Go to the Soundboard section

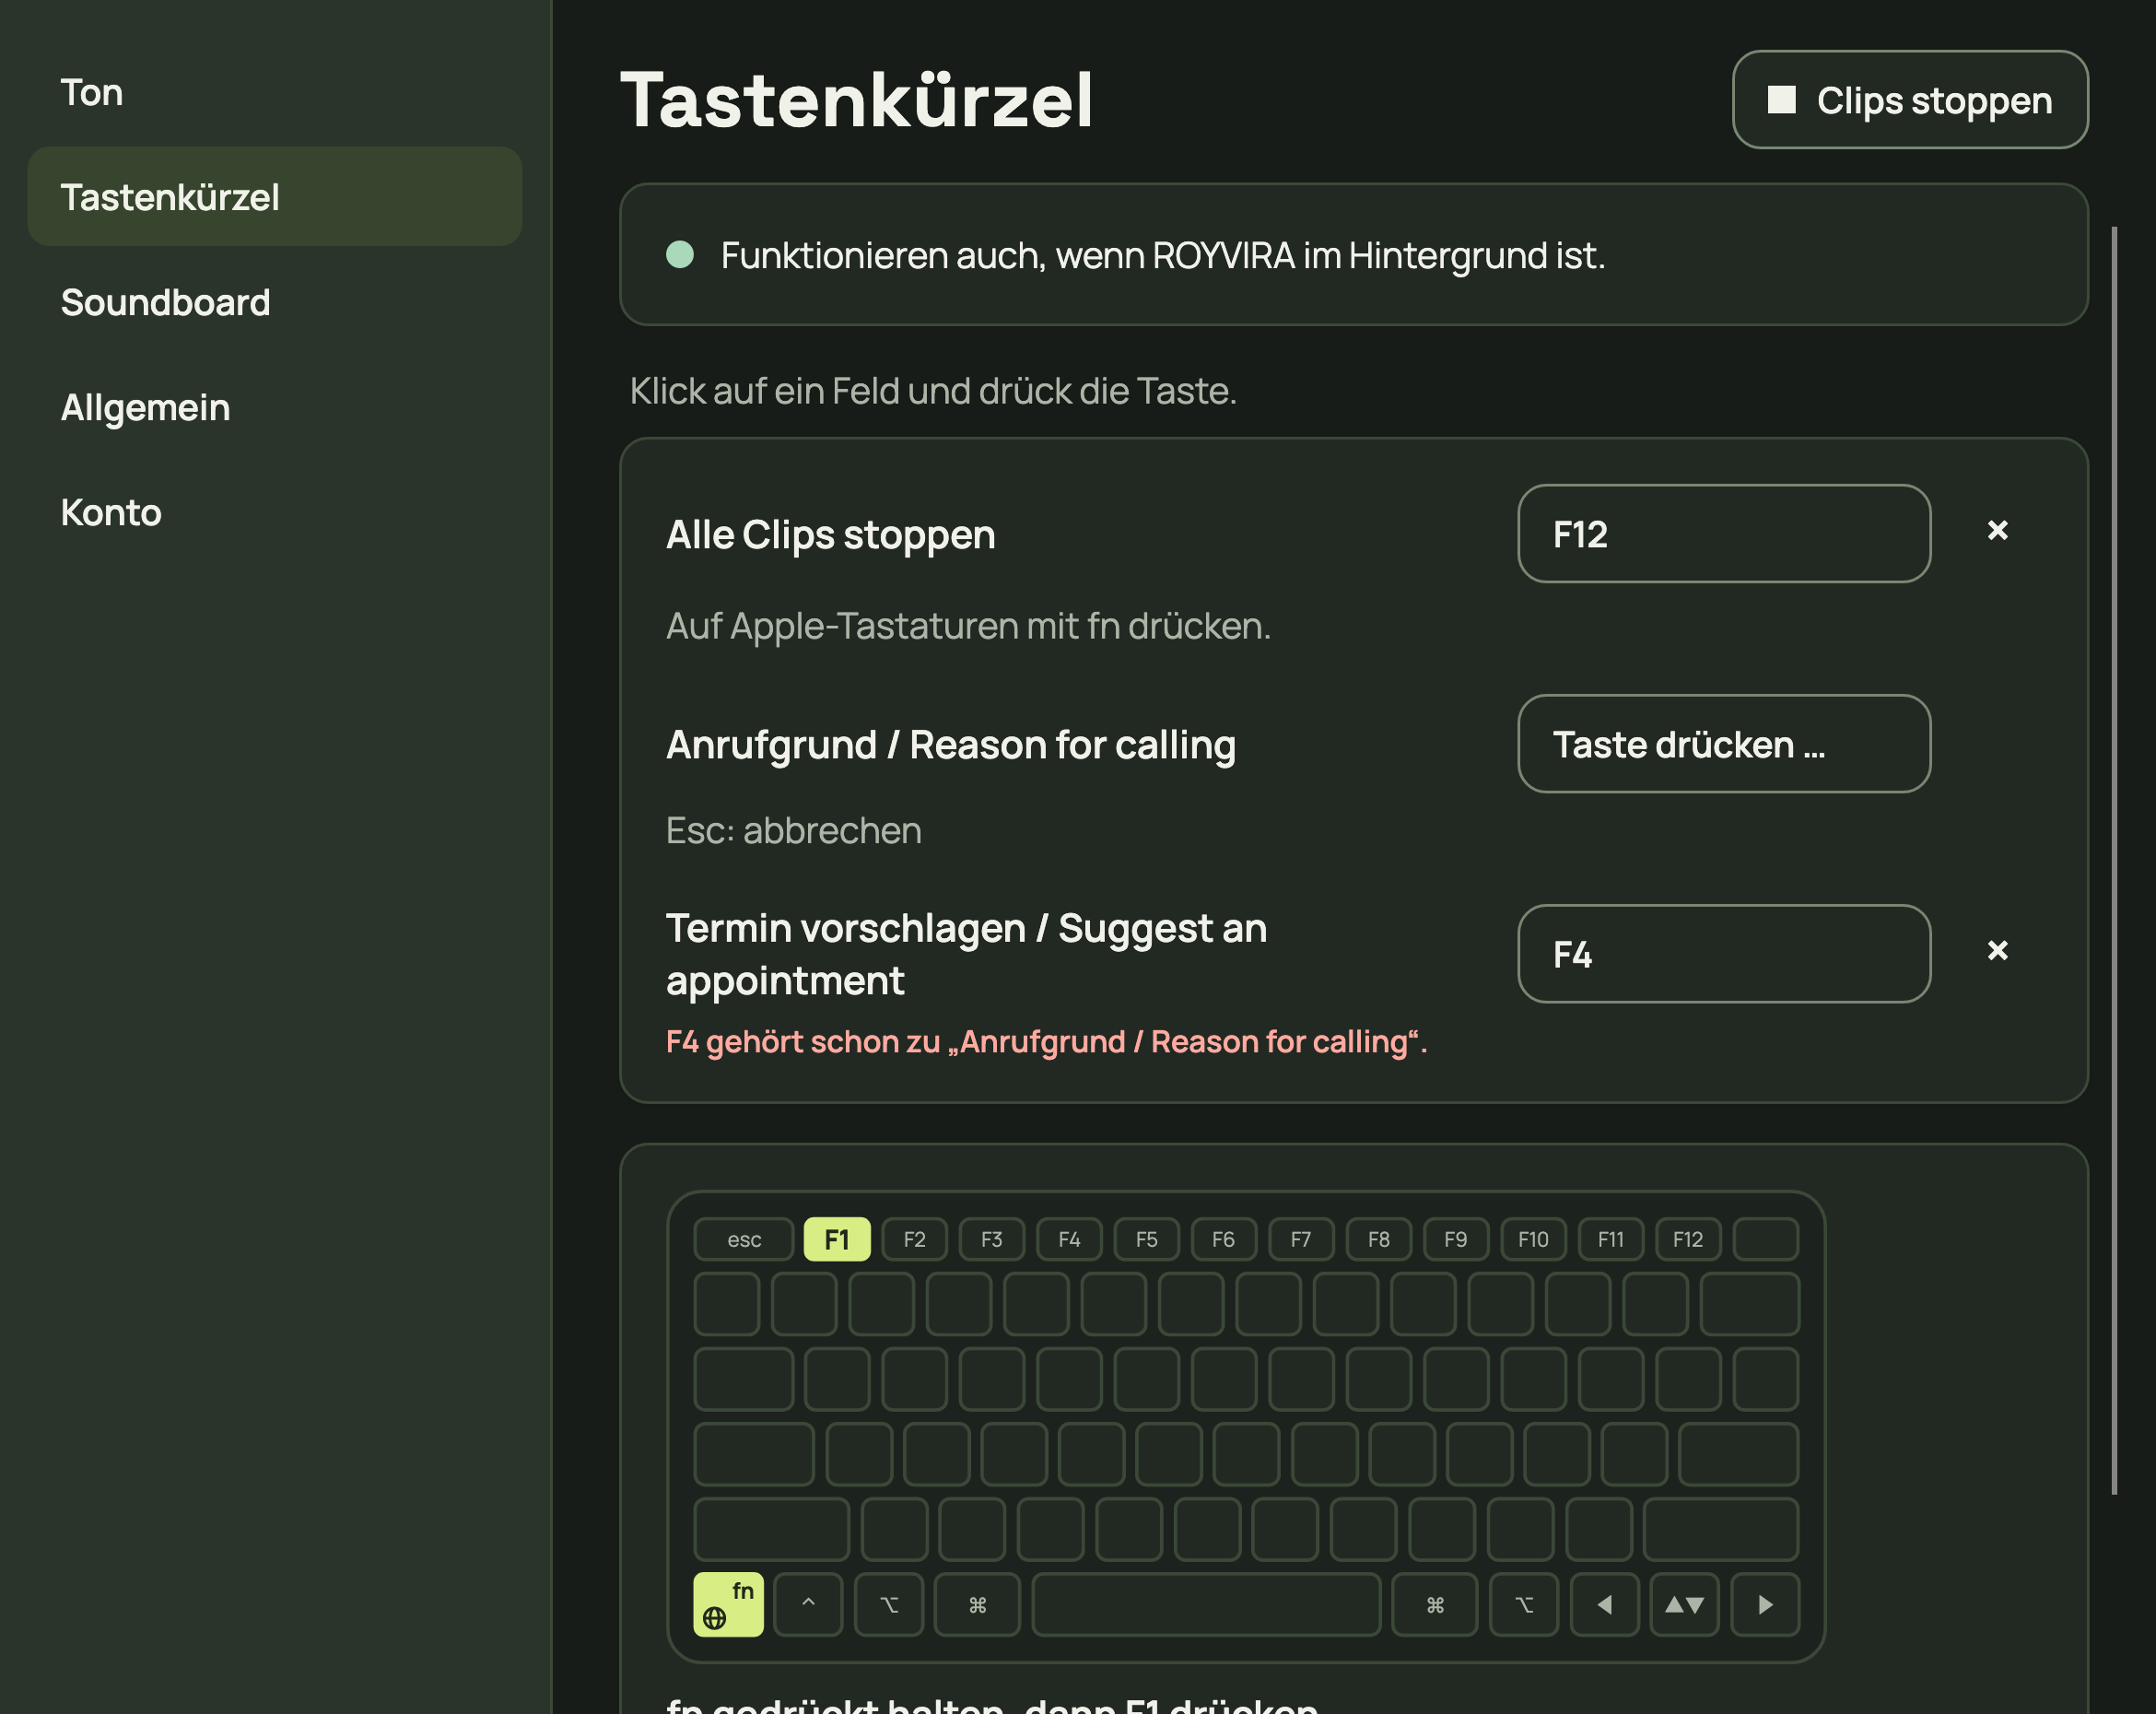pyautogui.click(x=274, y=302)
